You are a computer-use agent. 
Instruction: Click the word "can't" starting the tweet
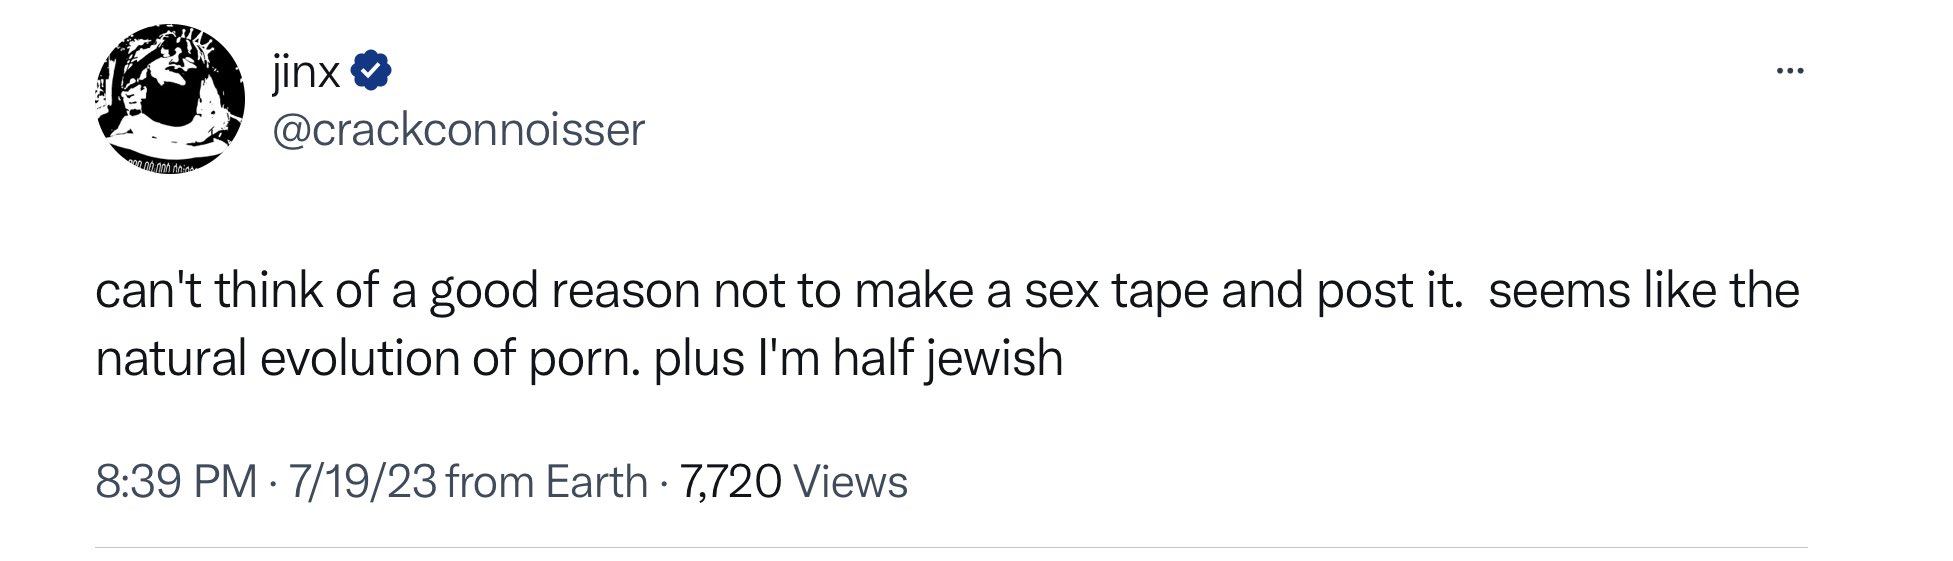tap(147, 291)
